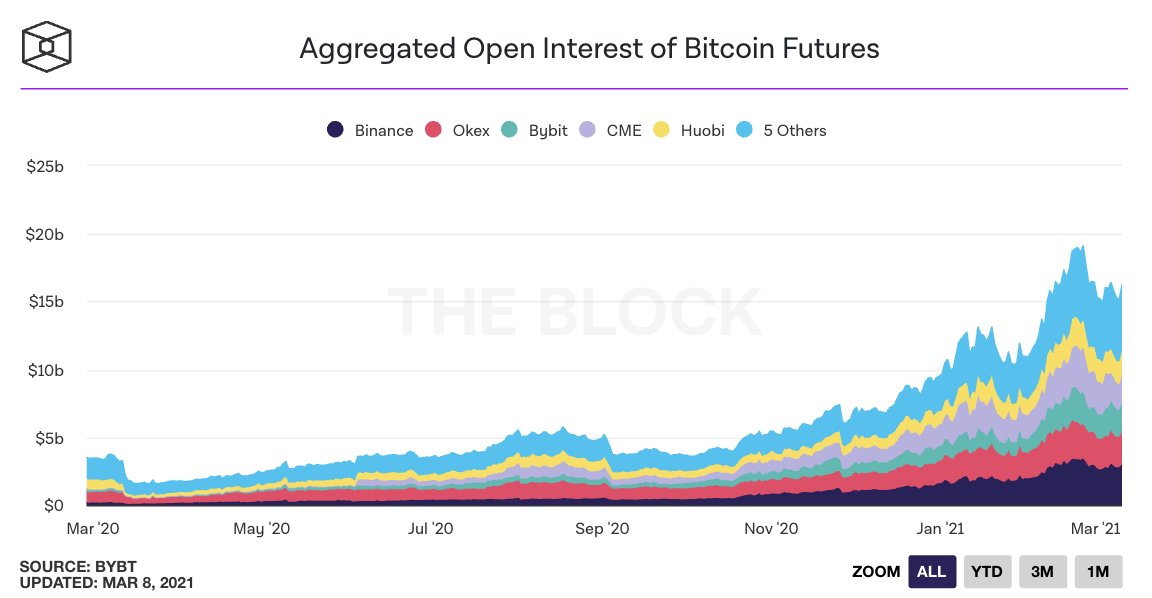Switch zoom to YTD

(x=988, y=572)
